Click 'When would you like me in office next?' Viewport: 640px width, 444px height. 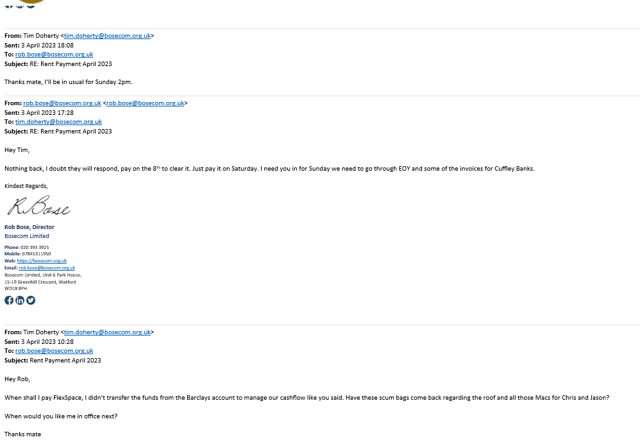pos(61,416)
